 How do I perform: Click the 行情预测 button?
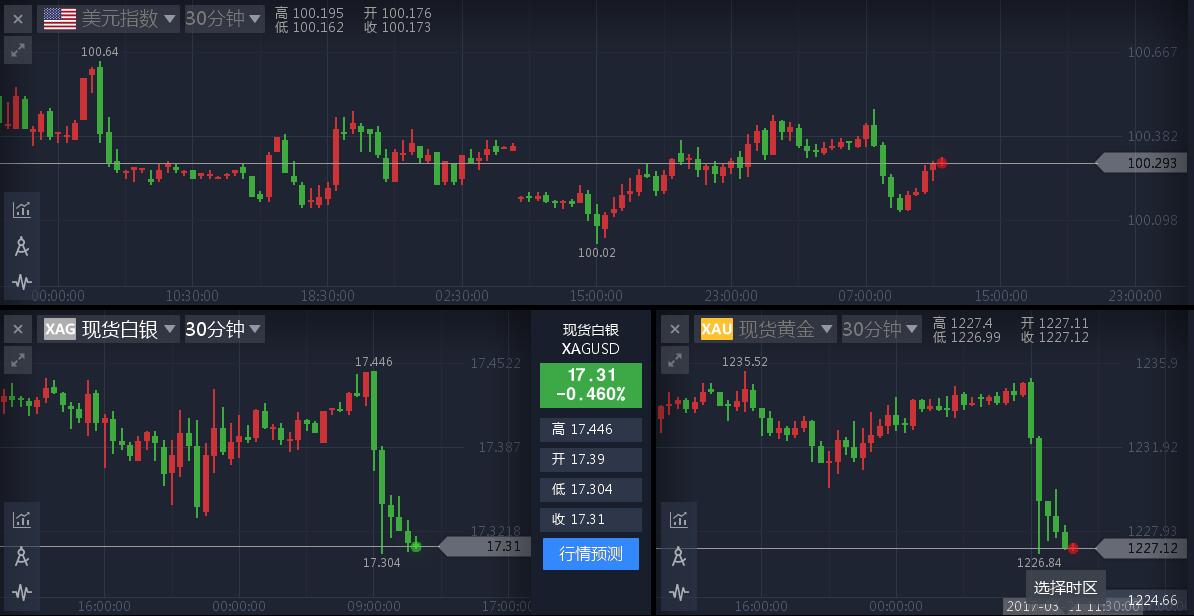591,554
